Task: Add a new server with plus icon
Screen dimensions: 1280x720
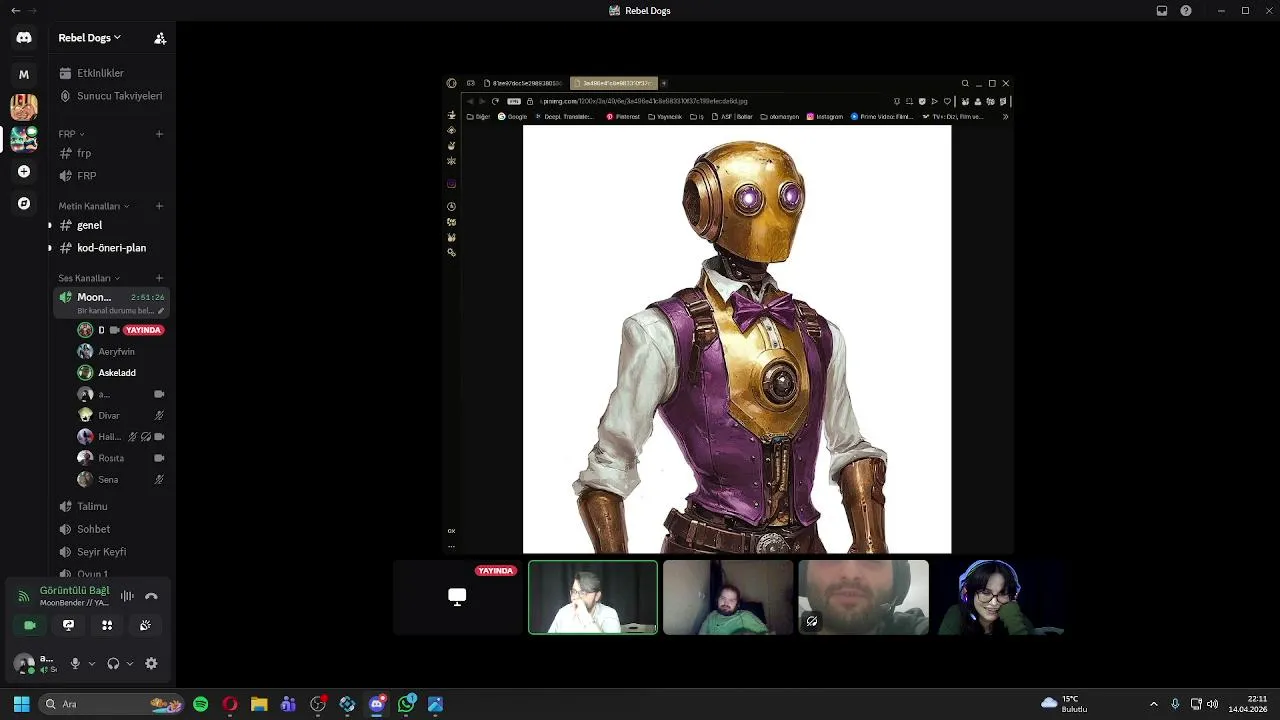Action: [x=24, y=171]
